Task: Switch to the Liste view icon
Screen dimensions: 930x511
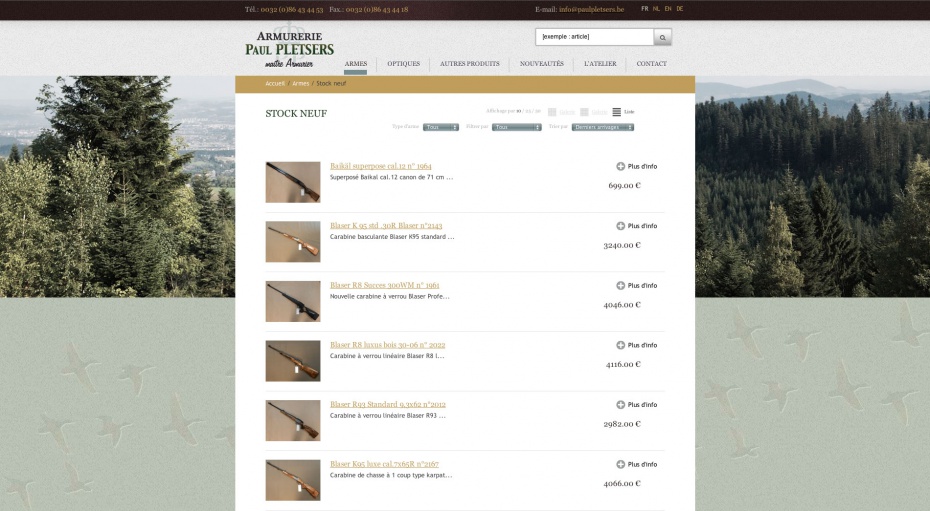Action: point(617,112)
